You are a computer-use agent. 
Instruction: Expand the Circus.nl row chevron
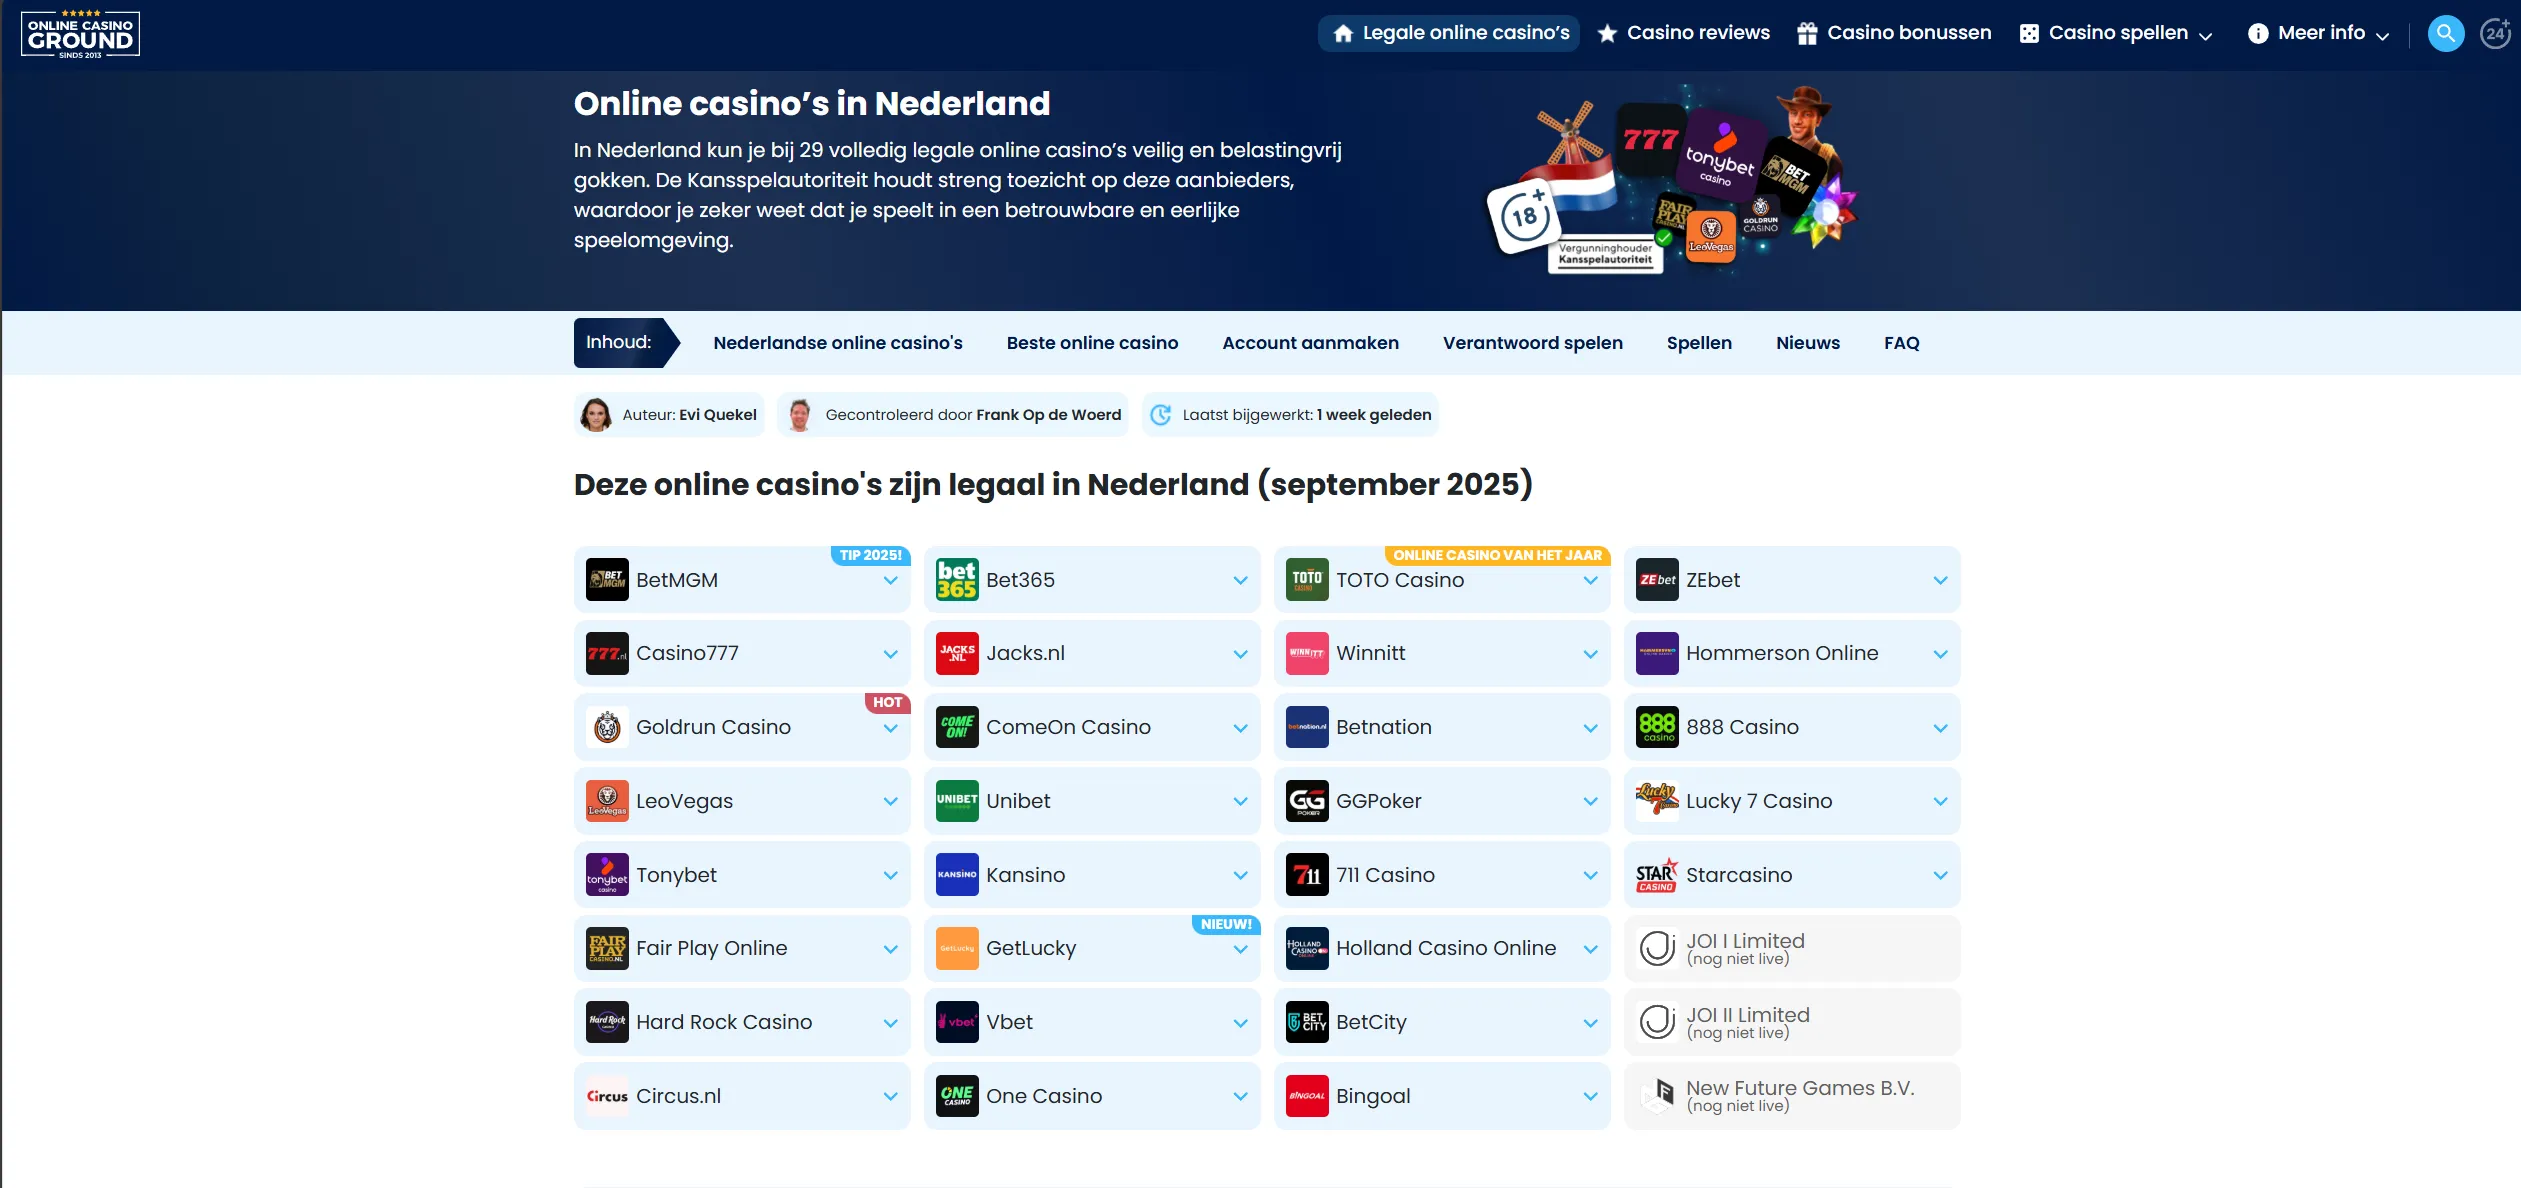(x=890, y=1096)
